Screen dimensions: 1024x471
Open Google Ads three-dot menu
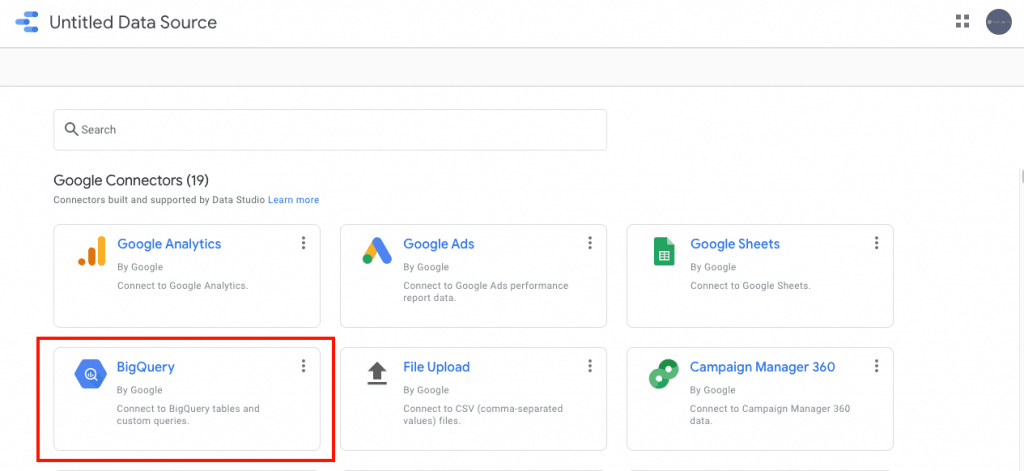590,243
